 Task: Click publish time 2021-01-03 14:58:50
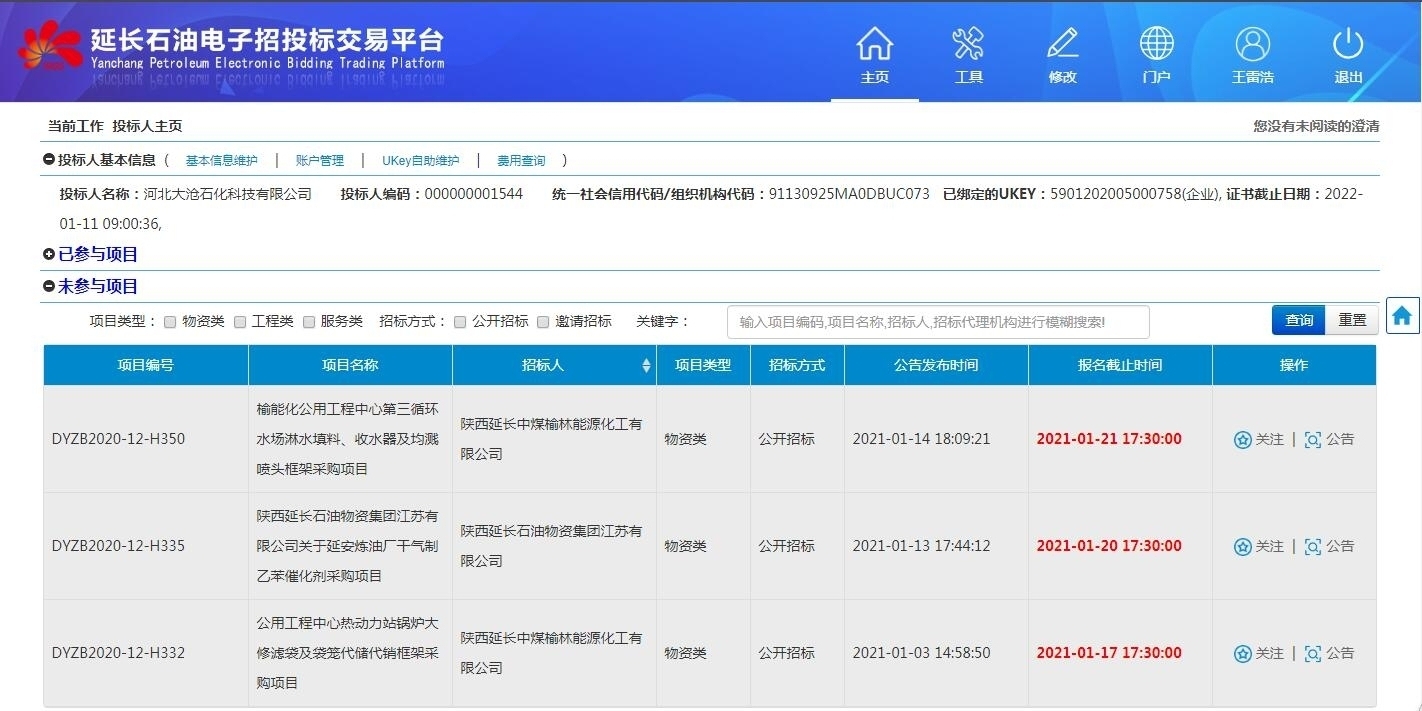click(x=921, y=653)
